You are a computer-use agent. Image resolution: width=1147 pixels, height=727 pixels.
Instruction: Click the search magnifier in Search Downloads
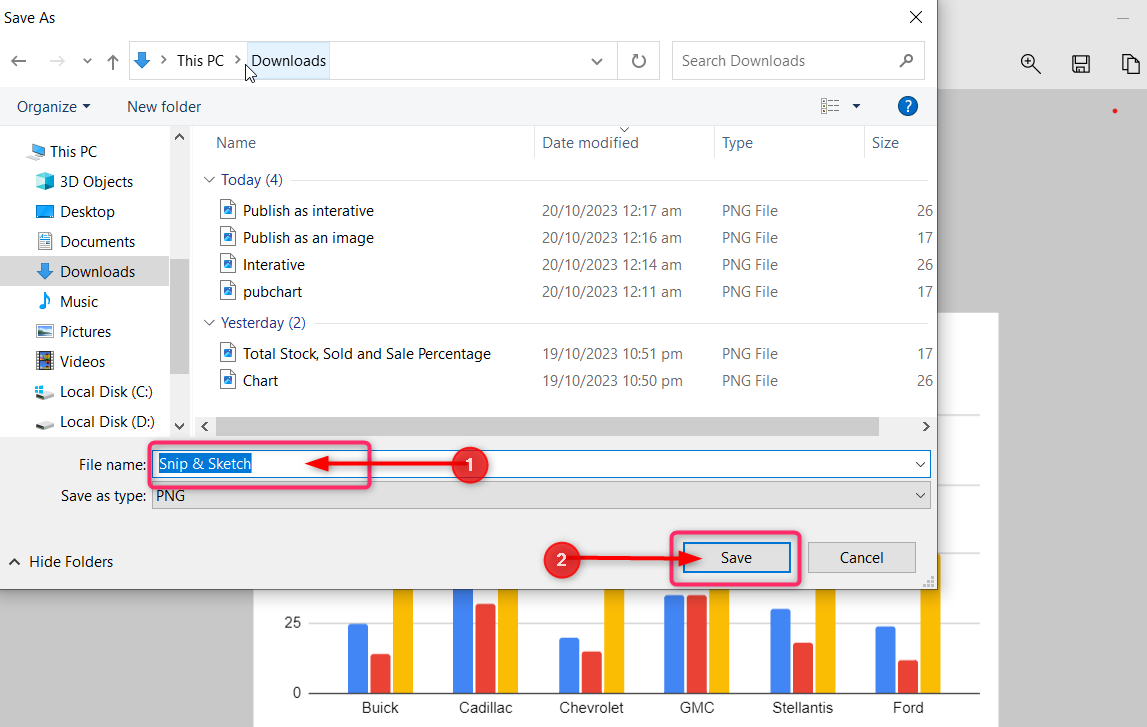[x=906, y=61]
